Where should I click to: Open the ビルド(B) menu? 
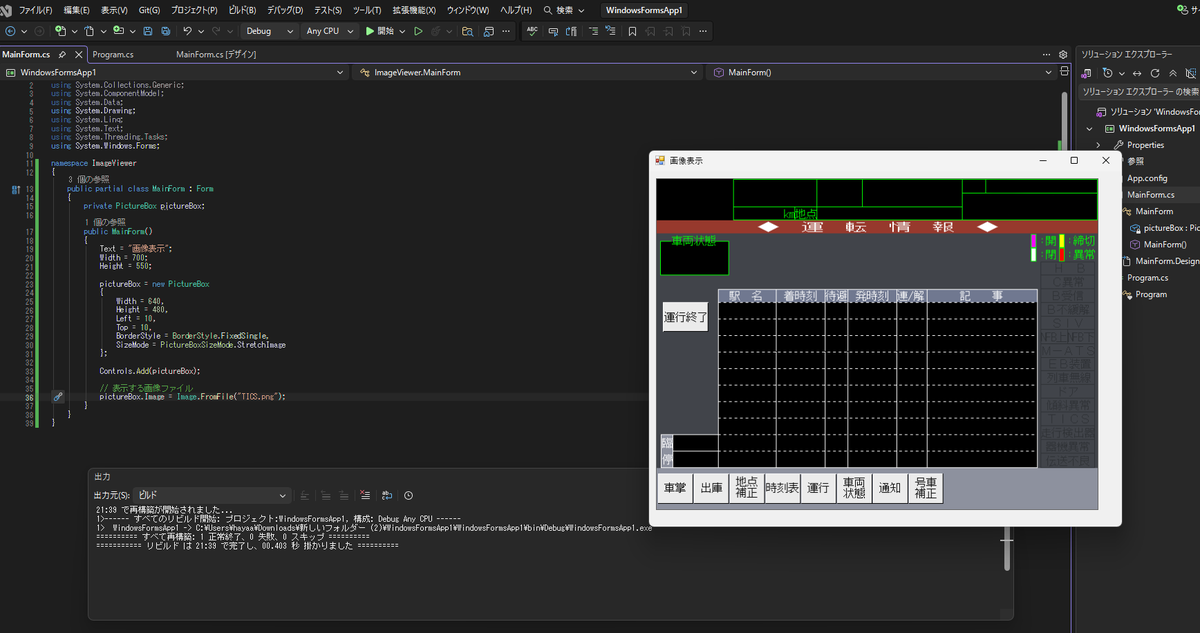coord(241,9)
